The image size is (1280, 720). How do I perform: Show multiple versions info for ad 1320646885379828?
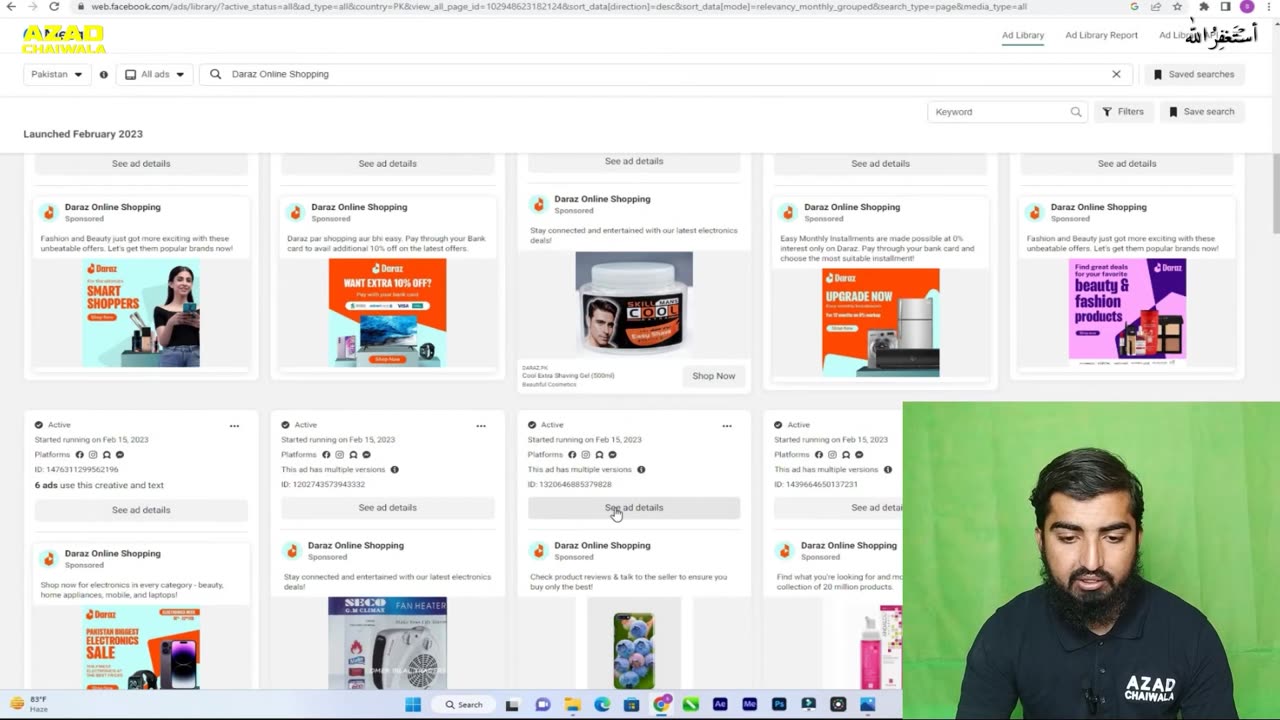pyautogui.click(x=641, y=470)
